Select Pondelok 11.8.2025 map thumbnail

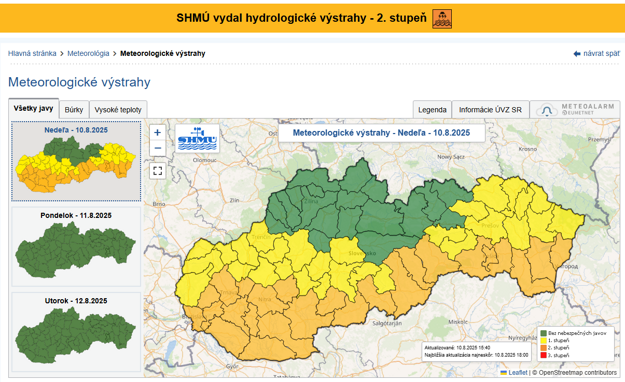pos(76,246)
